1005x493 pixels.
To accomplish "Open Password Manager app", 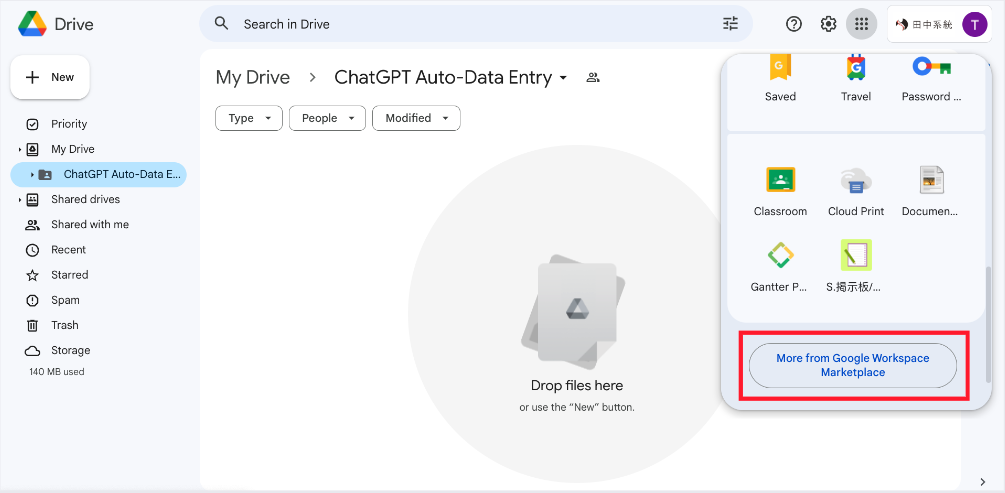I will (931, 77).
